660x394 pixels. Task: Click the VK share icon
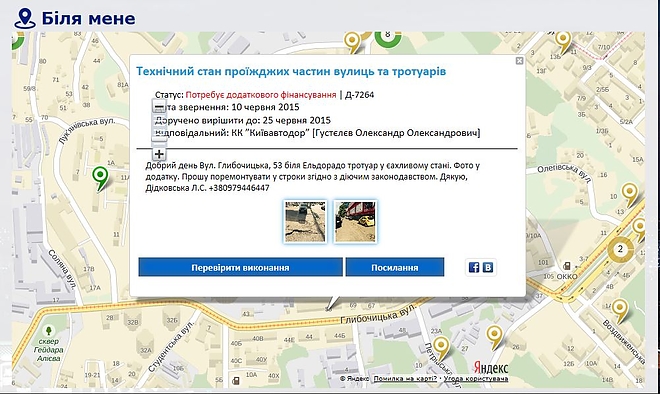point(488,267)
